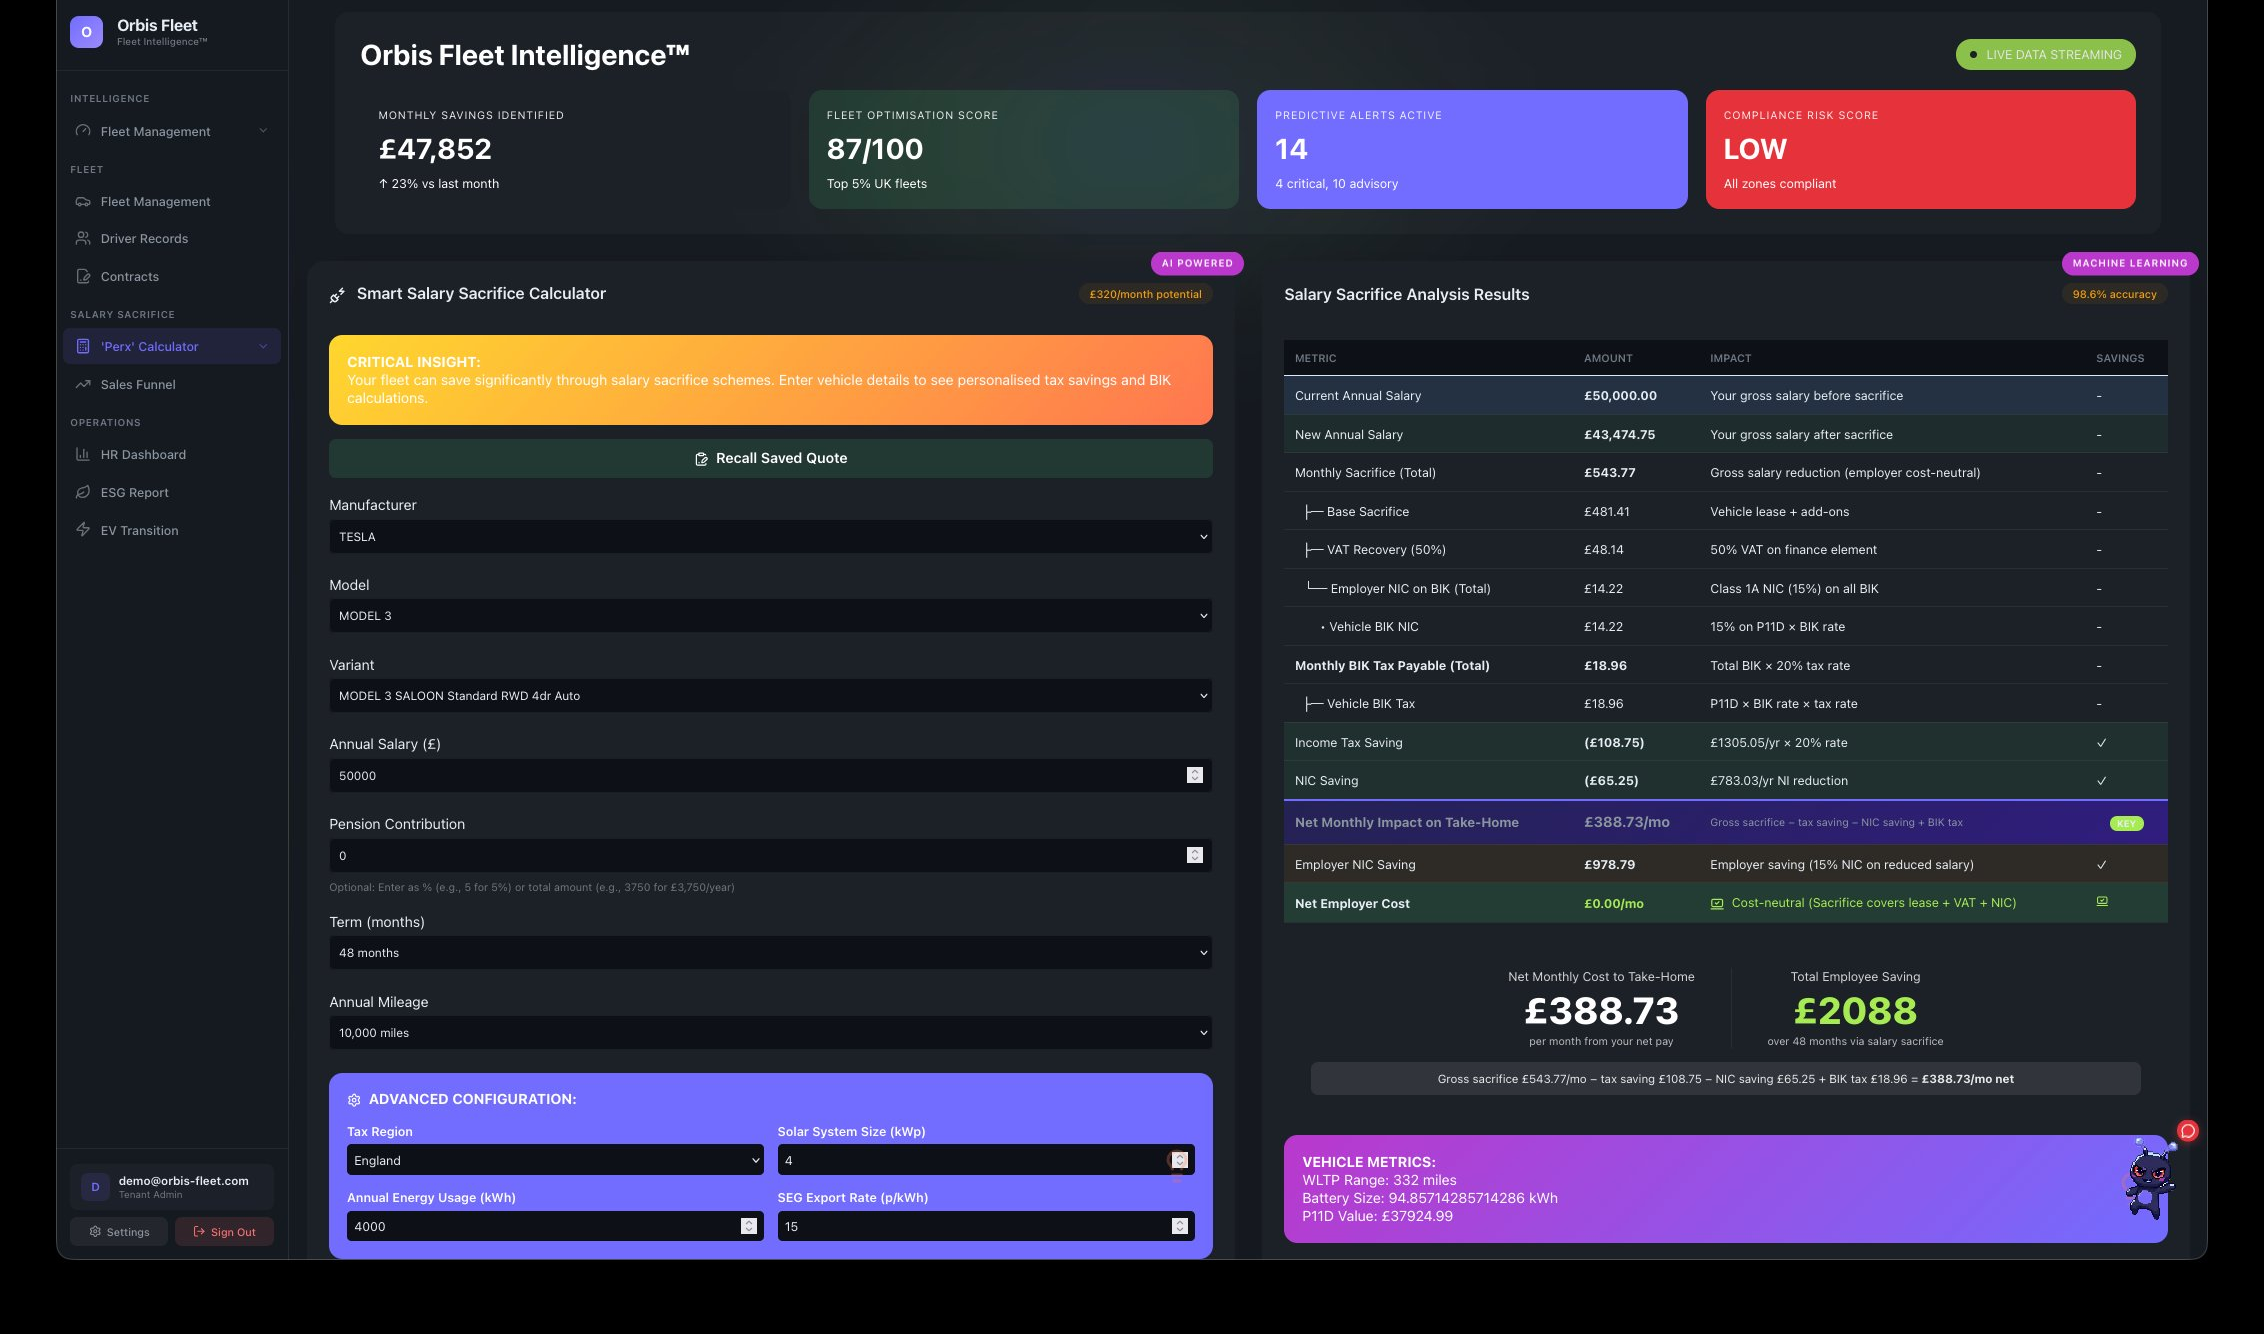Viewport: 2264px width, 1334px height.
Task: Open the Tax Region dropdown set to England
Action: click(554, 1160)
